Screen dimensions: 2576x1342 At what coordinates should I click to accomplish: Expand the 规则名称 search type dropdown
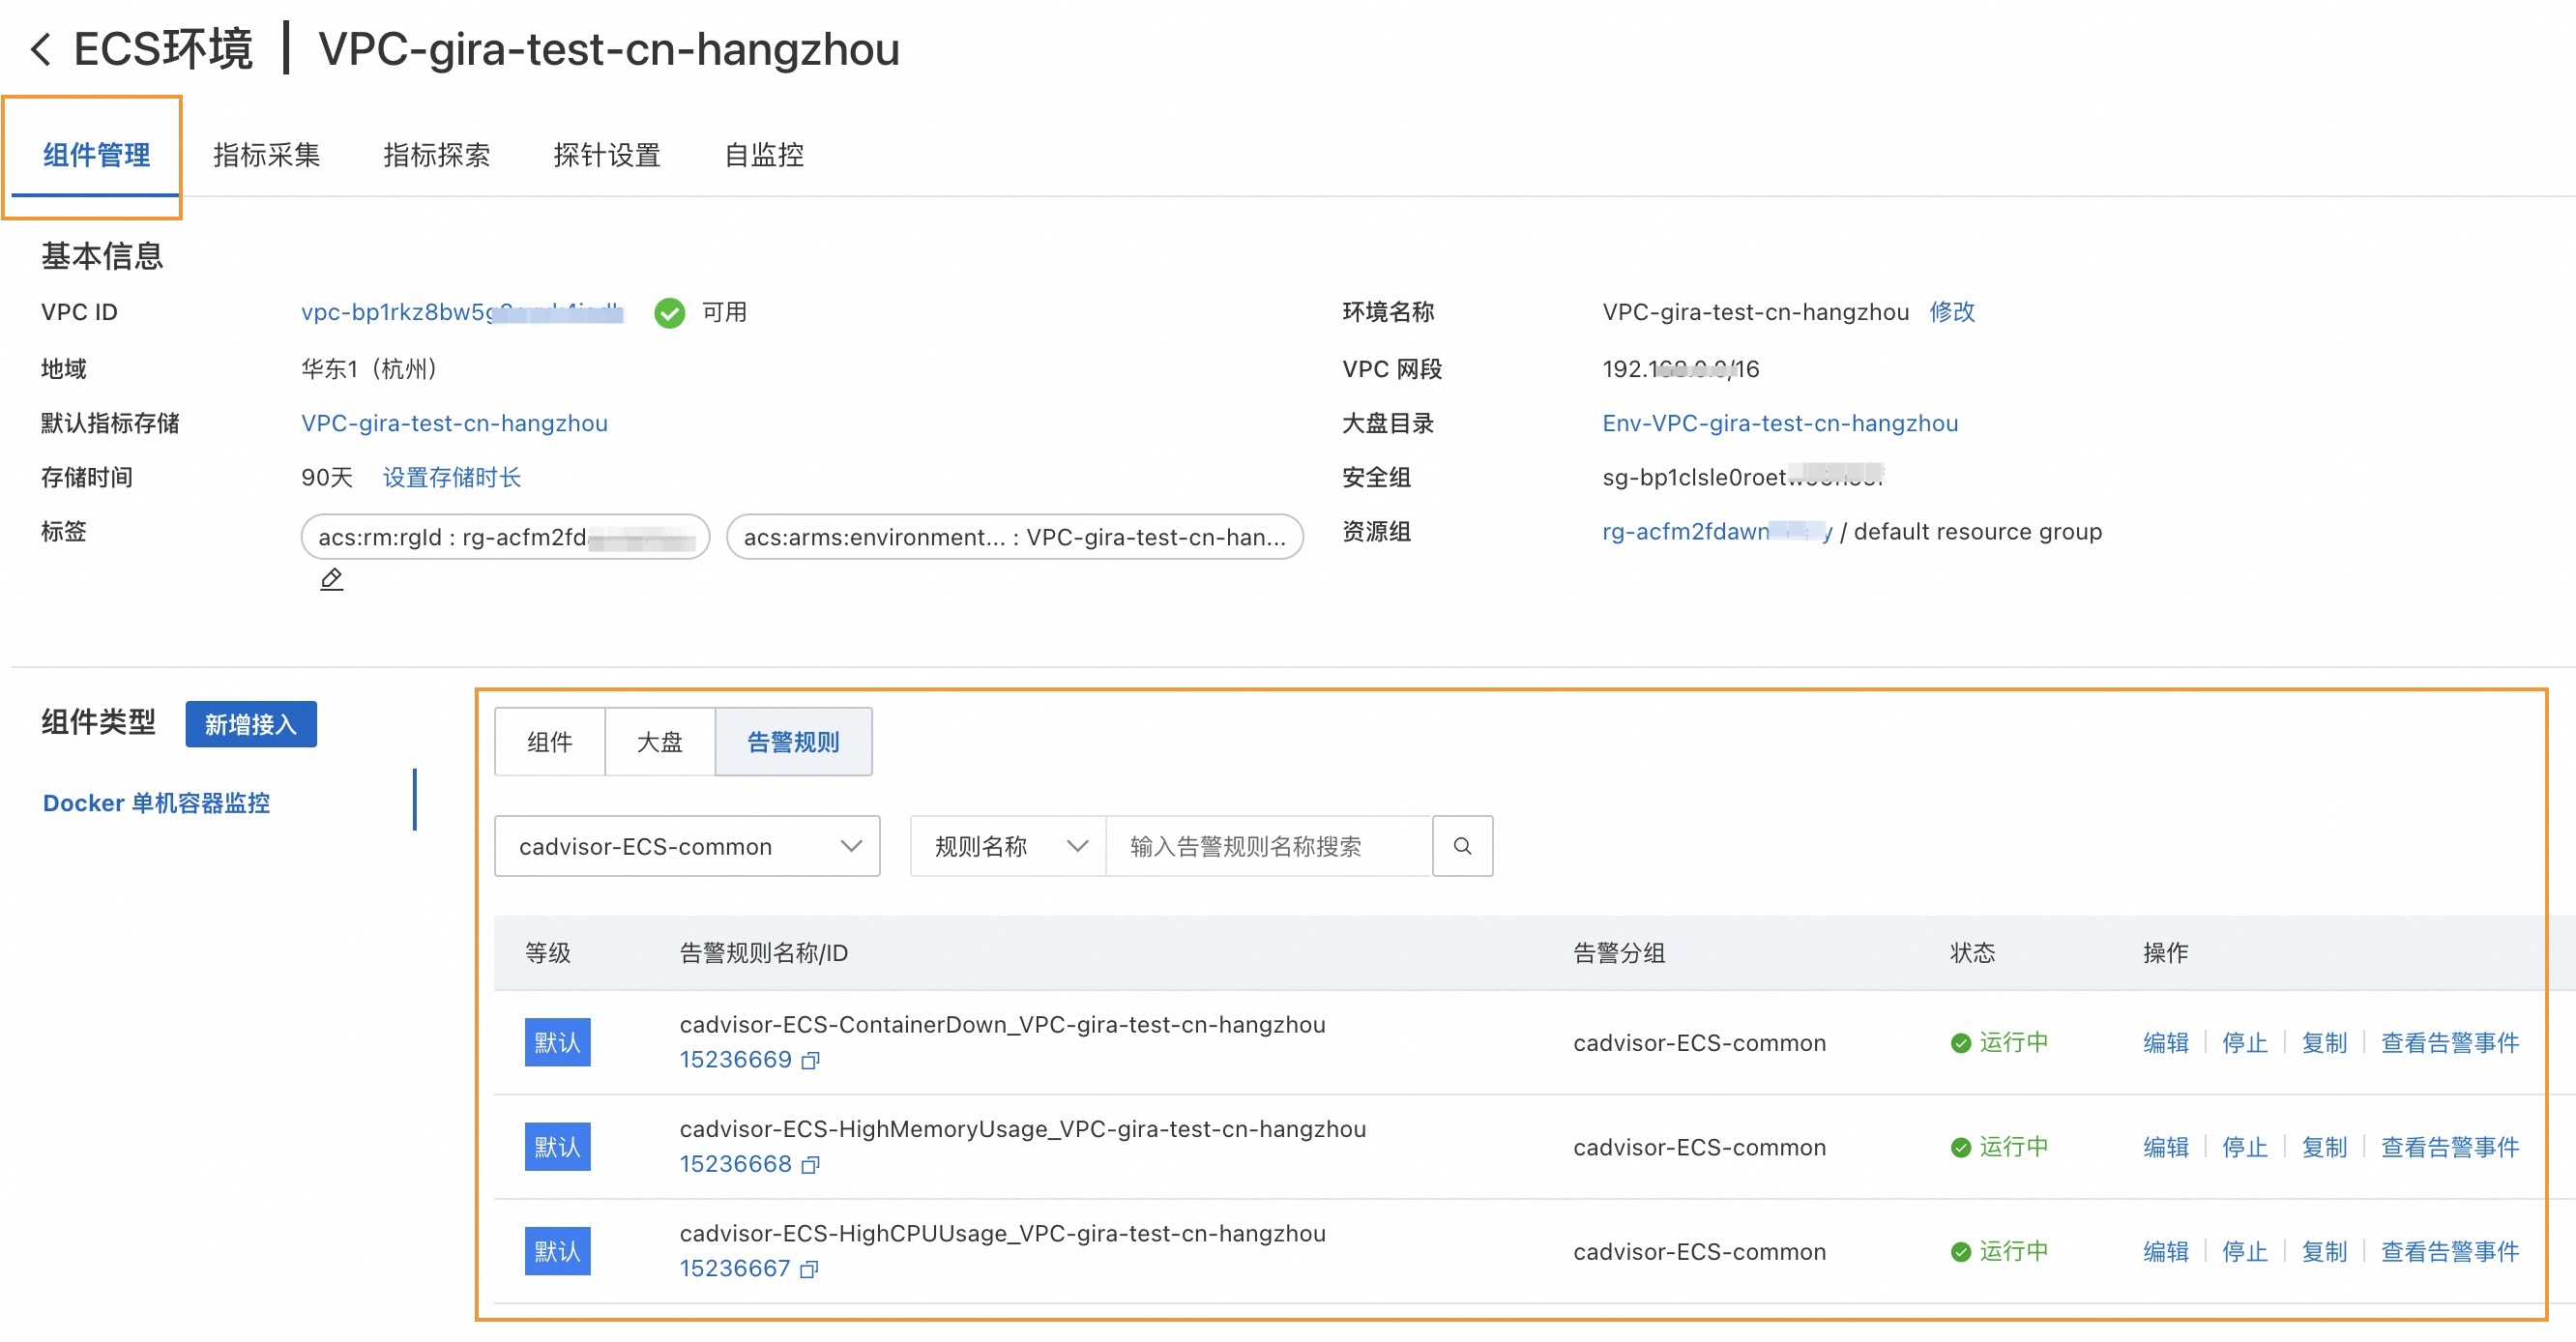click(x=1008, y=846)
